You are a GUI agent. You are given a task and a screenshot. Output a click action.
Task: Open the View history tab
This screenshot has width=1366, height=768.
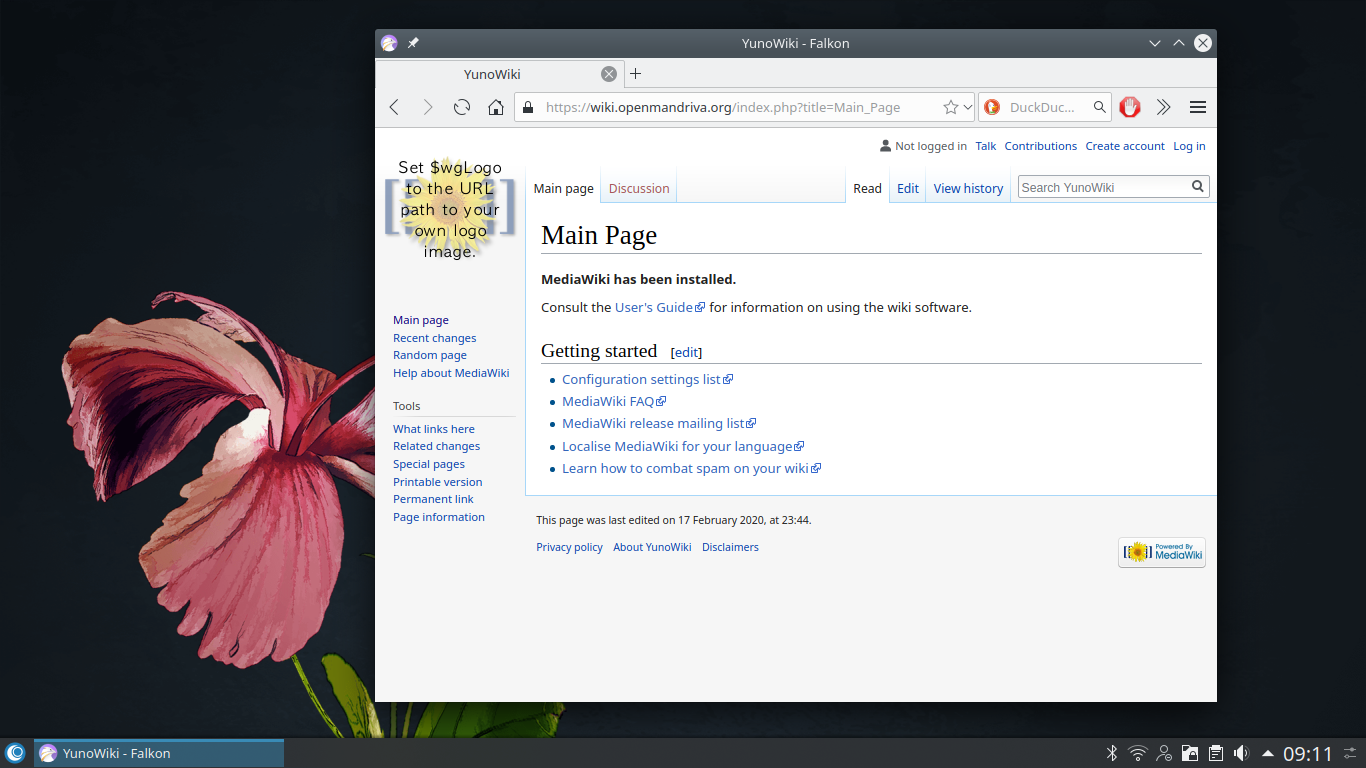click(x=968, y=188)
